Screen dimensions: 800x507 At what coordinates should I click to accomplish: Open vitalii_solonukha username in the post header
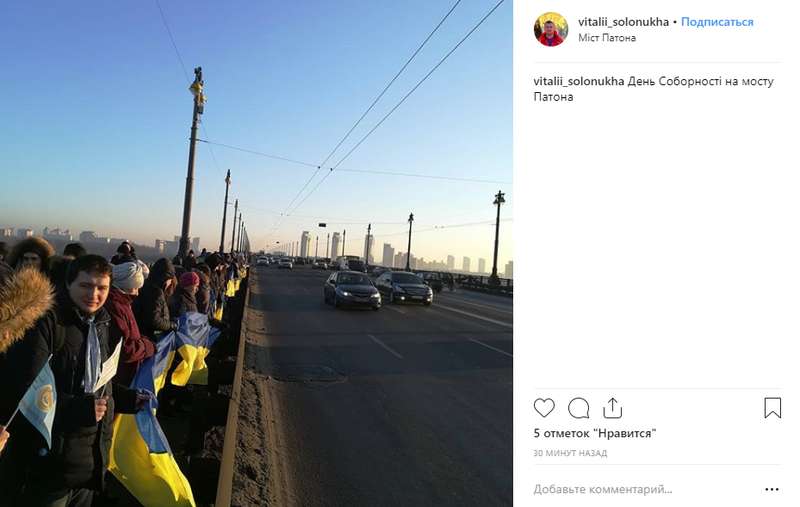coord(623,22)
